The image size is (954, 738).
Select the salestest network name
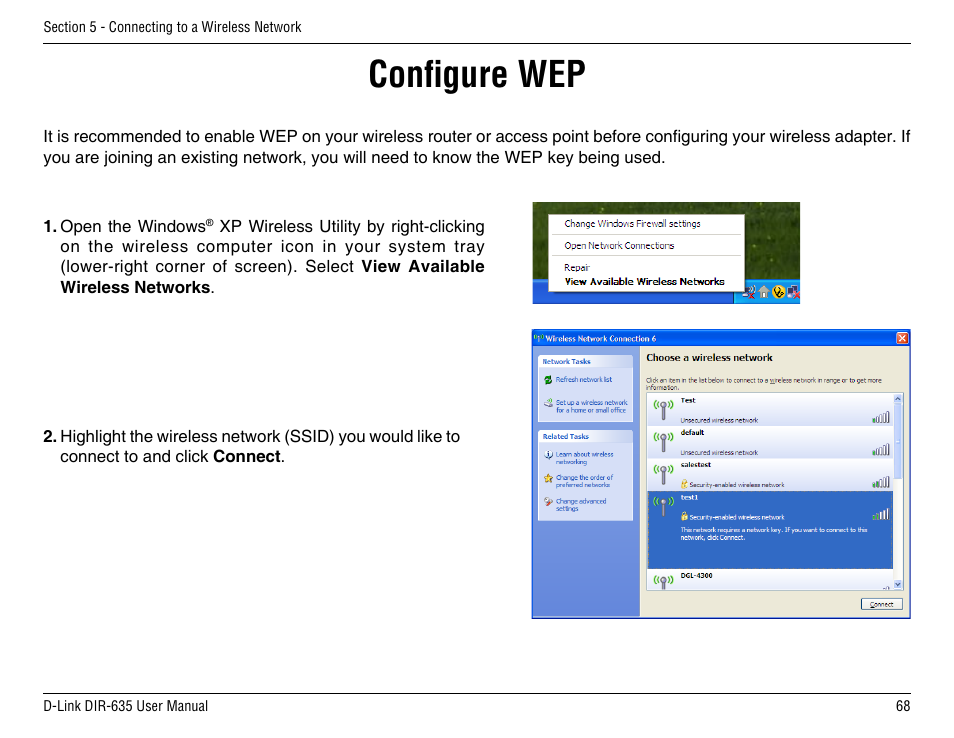[x=695, y=465]
